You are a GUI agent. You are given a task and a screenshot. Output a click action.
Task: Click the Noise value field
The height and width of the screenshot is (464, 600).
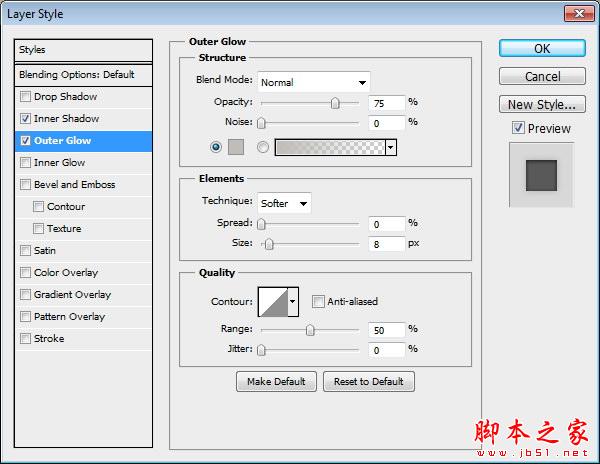click(x=386, y=123)
